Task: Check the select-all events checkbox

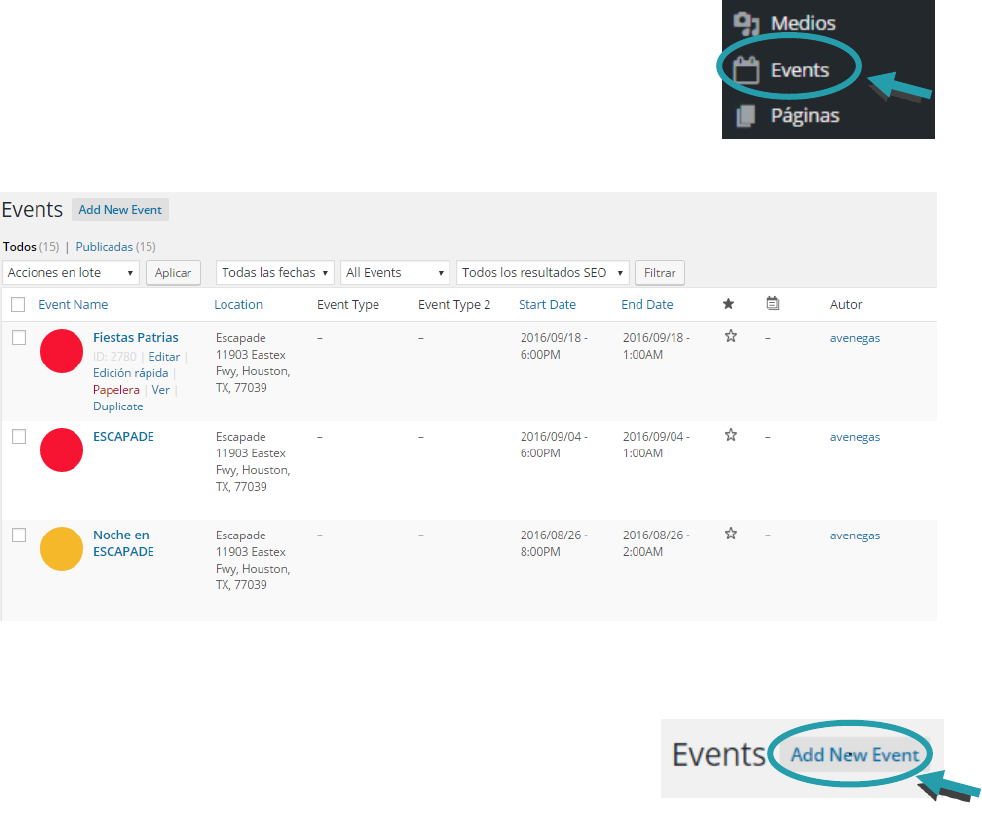Action: (18, 304)
